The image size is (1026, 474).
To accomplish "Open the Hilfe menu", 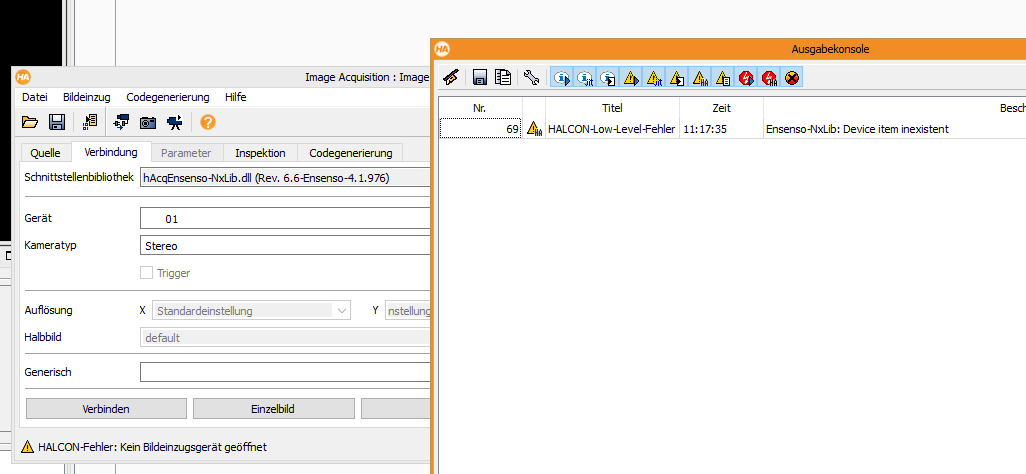I will [236, 97].
